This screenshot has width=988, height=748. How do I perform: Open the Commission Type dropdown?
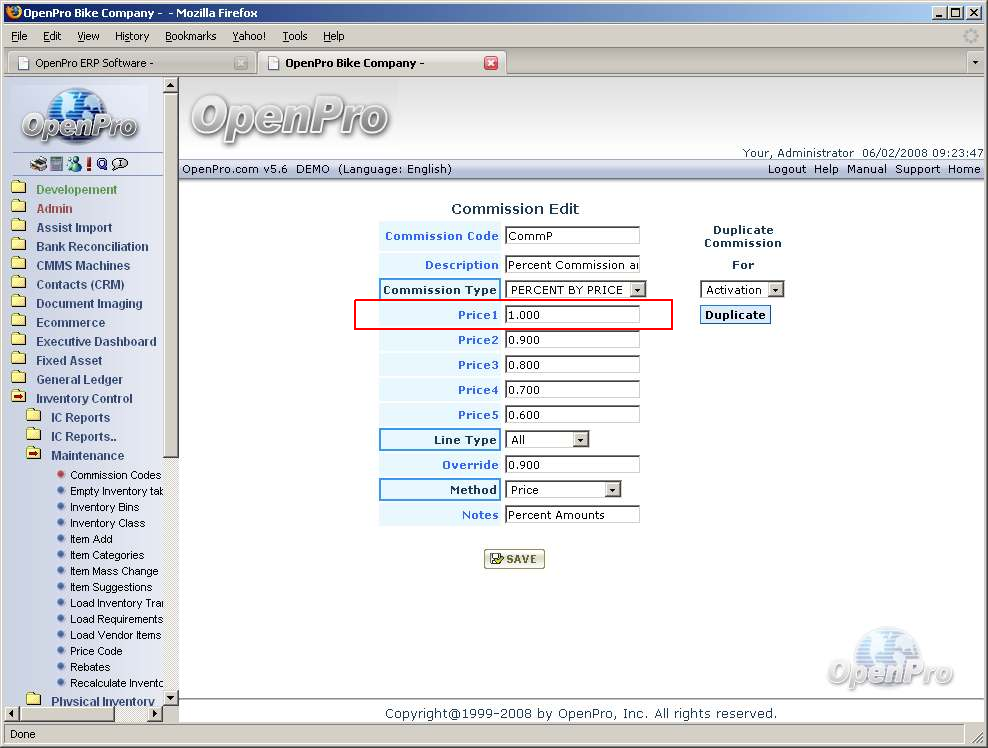pyautogui.click(x=637, y=290)
